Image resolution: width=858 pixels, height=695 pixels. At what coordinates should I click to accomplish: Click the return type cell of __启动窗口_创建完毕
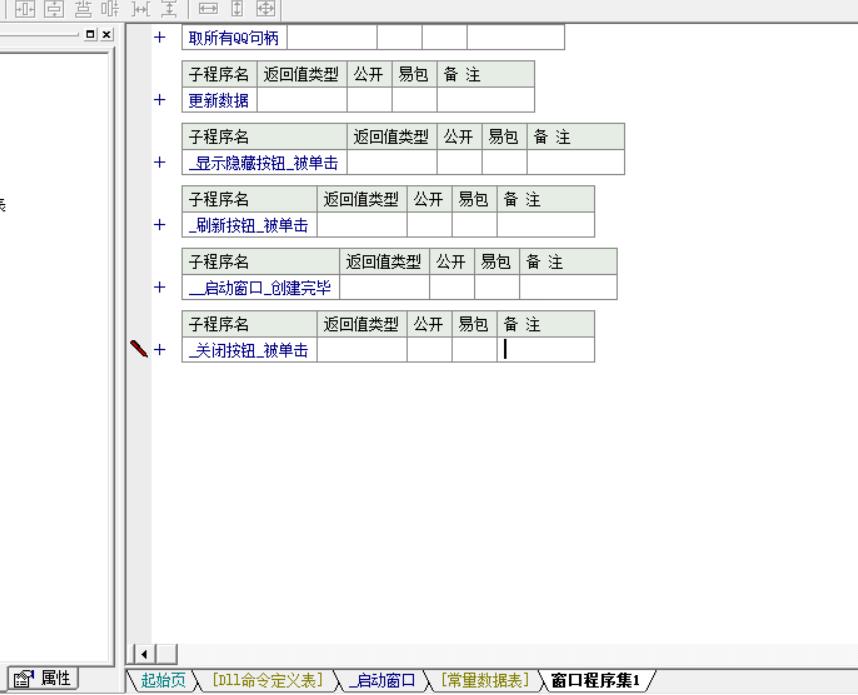(x=384, y=287)
